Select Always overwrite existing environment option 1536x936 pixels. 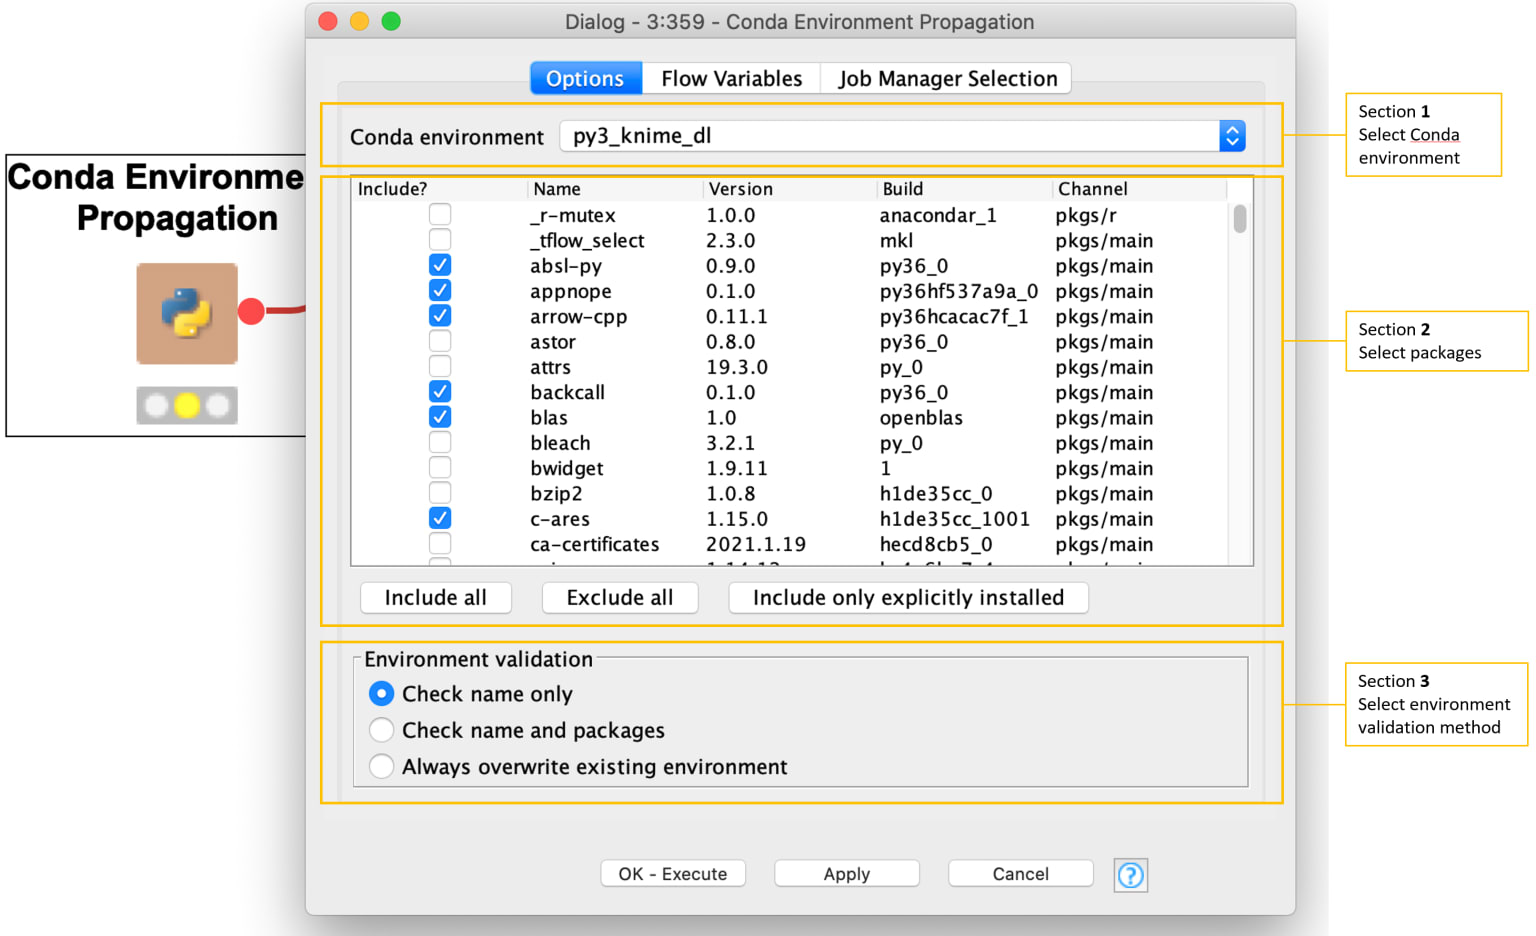tap(381, 766)
